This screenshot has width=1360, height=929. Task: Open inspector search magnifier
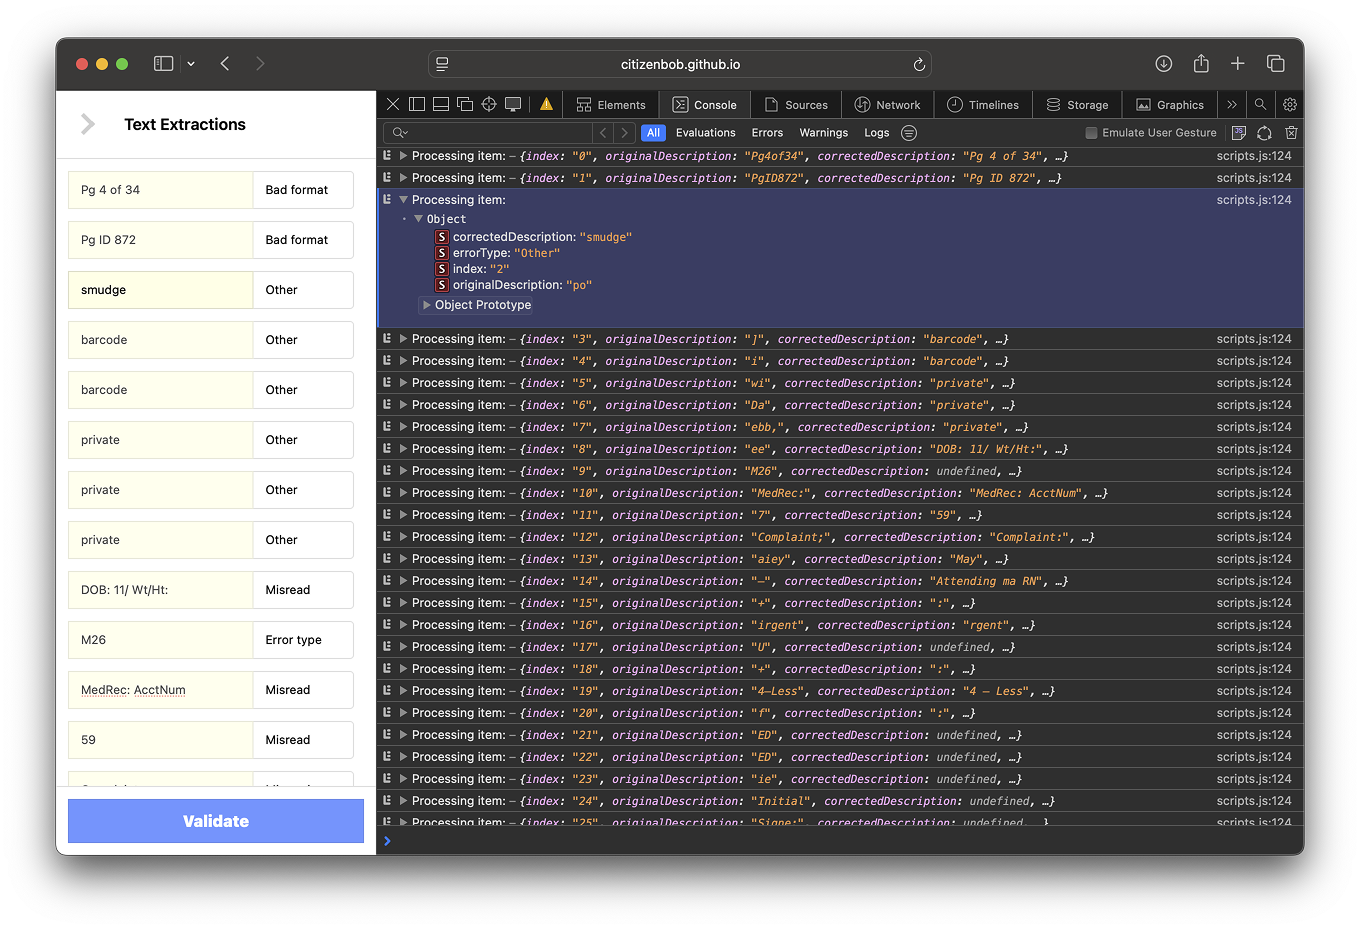click(x=1260, y=104)
